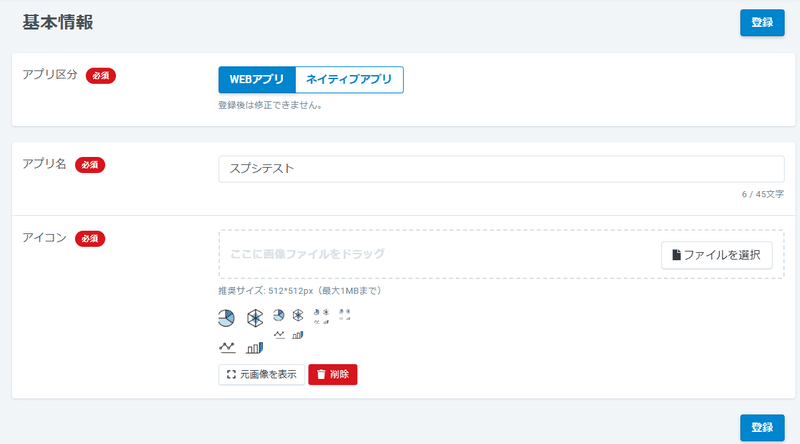Select the WEBアプリ option
This screenshot has height=444, width=800.
click(257, 80)
